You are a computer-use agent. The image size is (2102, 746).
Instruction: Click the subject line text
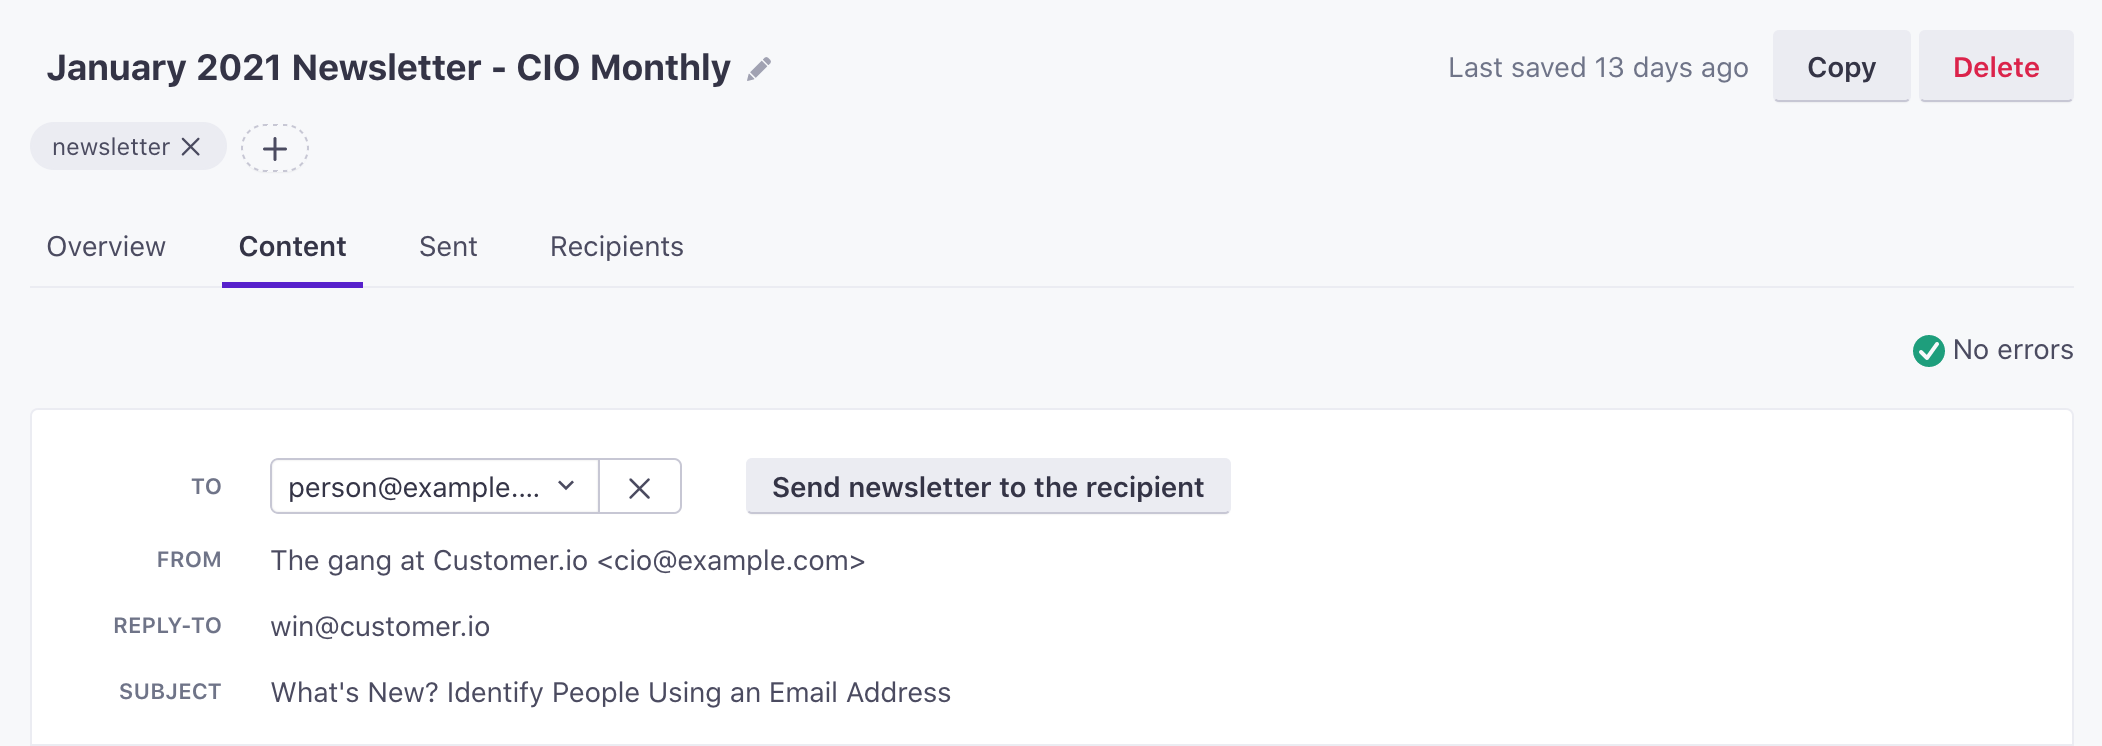click(x=610, y=693)
